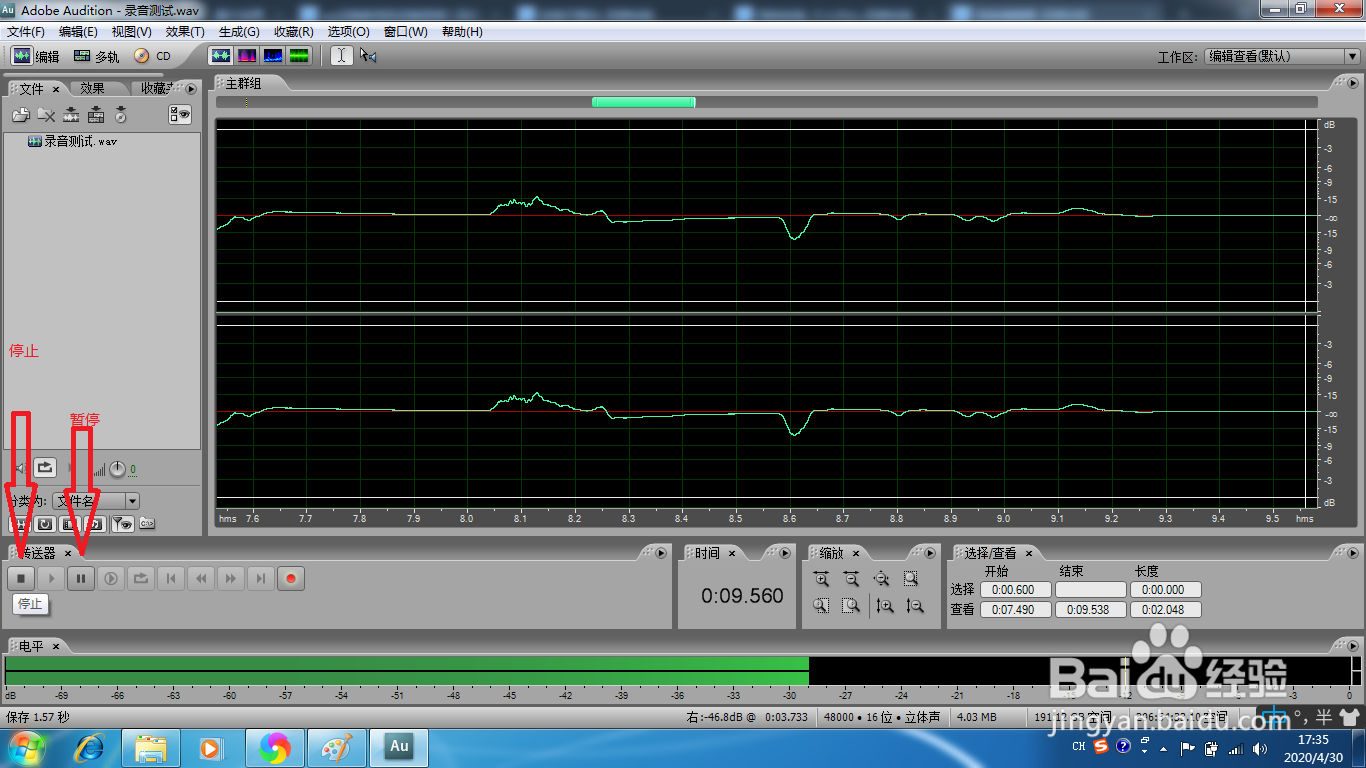Go to beginning transport button

[171, 578]
